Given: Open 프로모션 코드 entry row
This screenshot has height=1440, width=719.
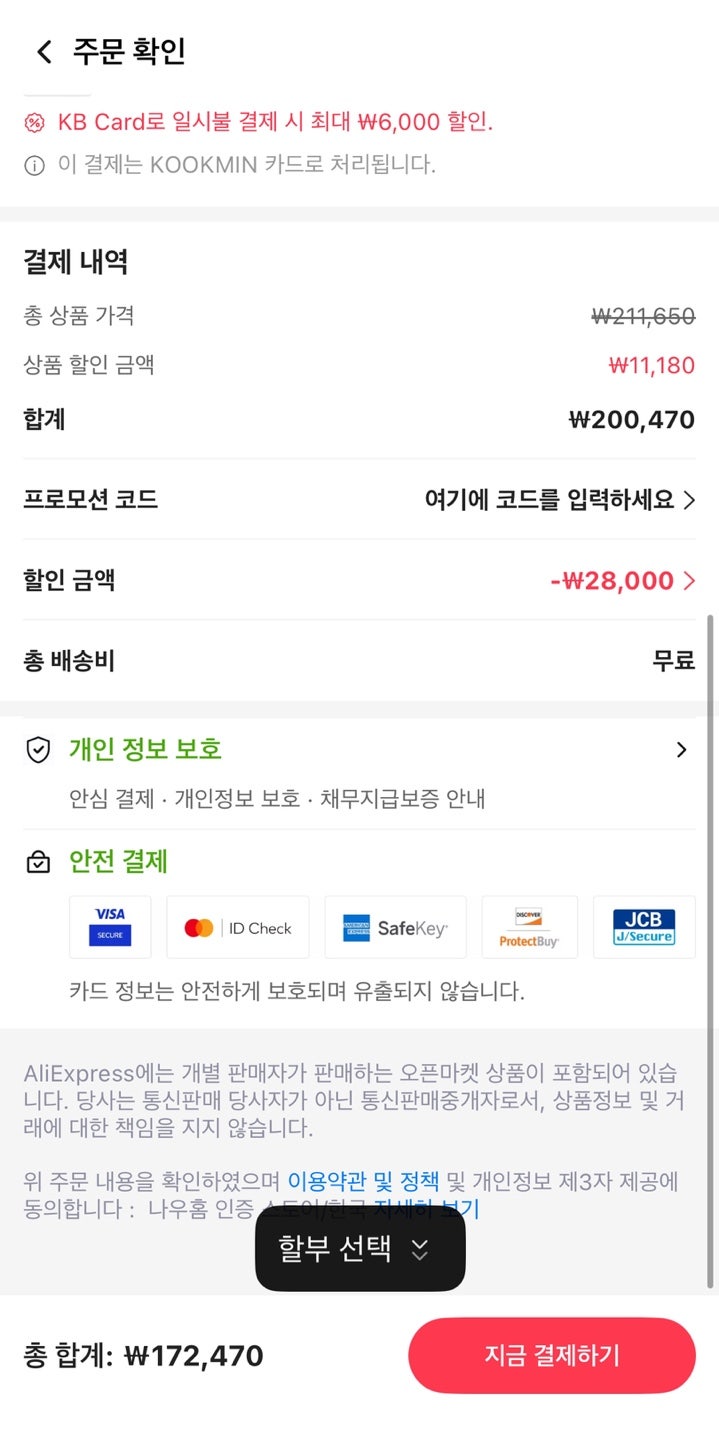Looking at the screenshot, I should [x=560, y=500].
